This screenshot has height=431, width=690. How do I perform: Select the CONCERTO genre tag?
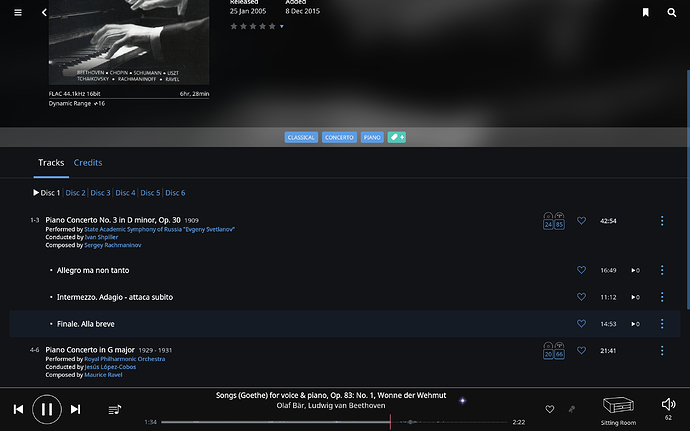pyautogui.click(x=339, y=137)
